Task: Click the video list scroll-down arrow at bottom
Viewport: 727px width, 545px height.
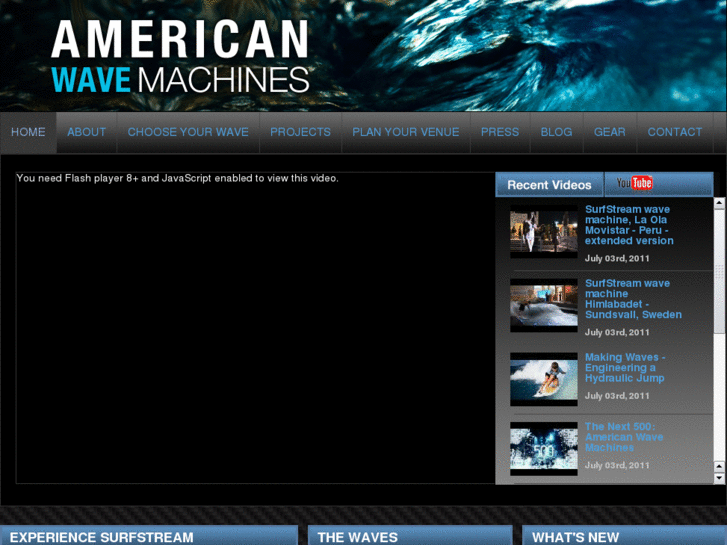Action: [719, 478]
